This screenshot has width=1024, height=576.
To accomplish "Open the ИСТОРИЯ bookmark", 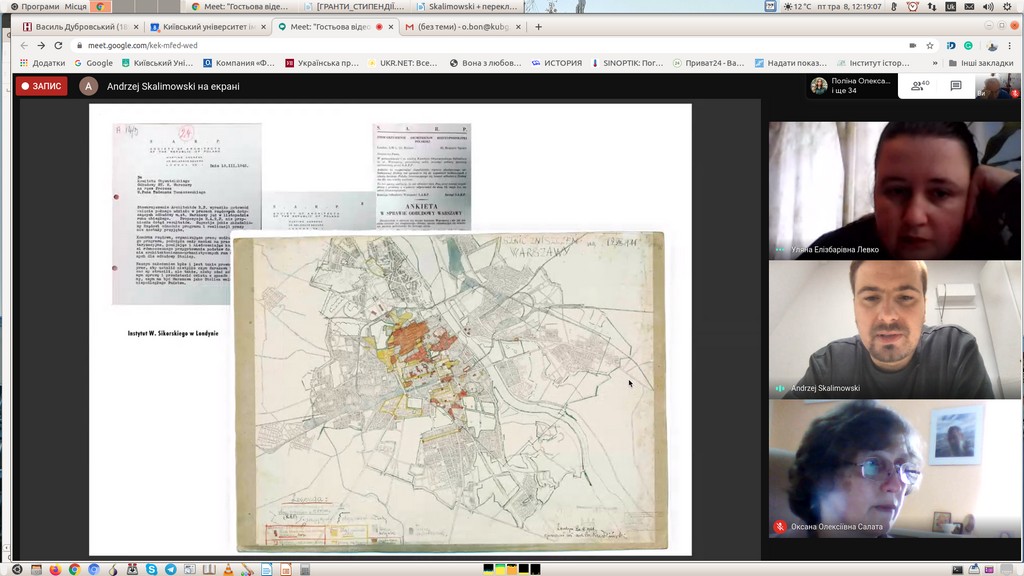I will [556, 63].
